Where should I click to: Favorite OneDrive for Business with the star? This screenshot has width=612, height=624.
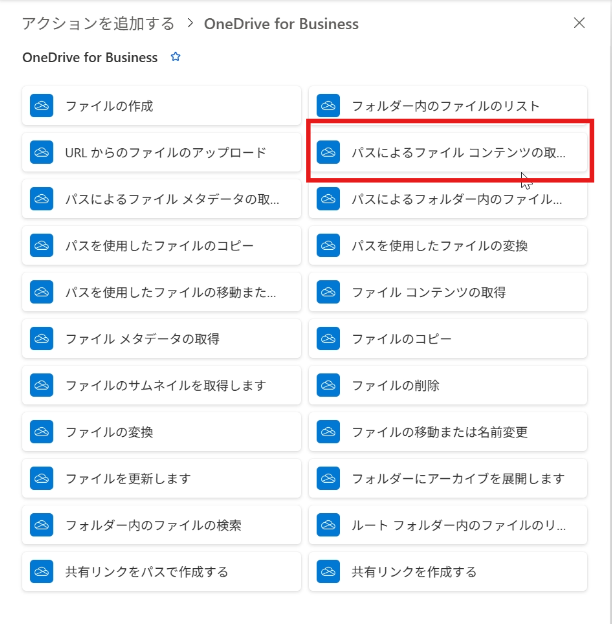(x=176, y=58)
